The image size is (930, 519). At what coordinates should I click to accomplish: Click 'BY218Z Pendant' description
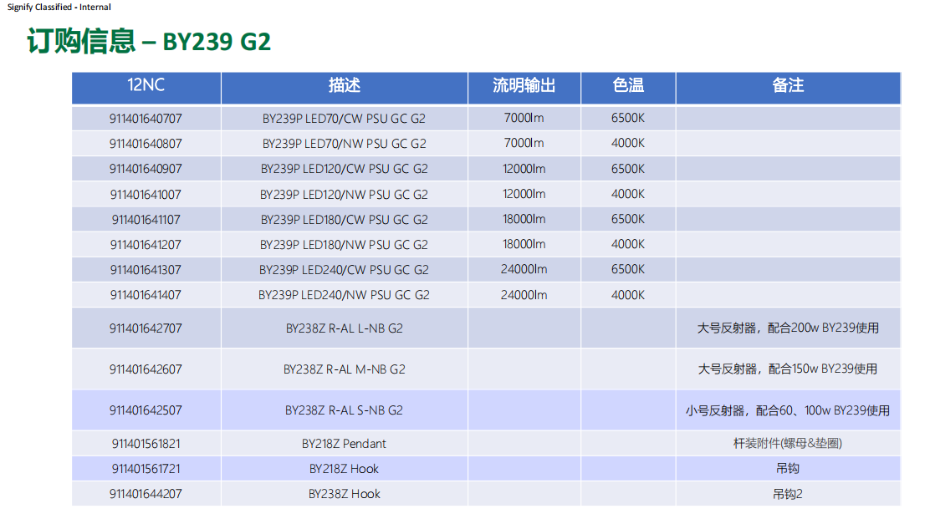click(344, 444)
